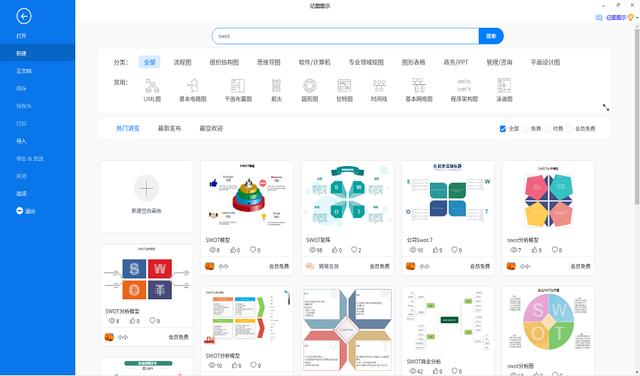
Task: Check the 会员免费 filter checkbox
Action: pyautogui.click(x=569, y=129)
